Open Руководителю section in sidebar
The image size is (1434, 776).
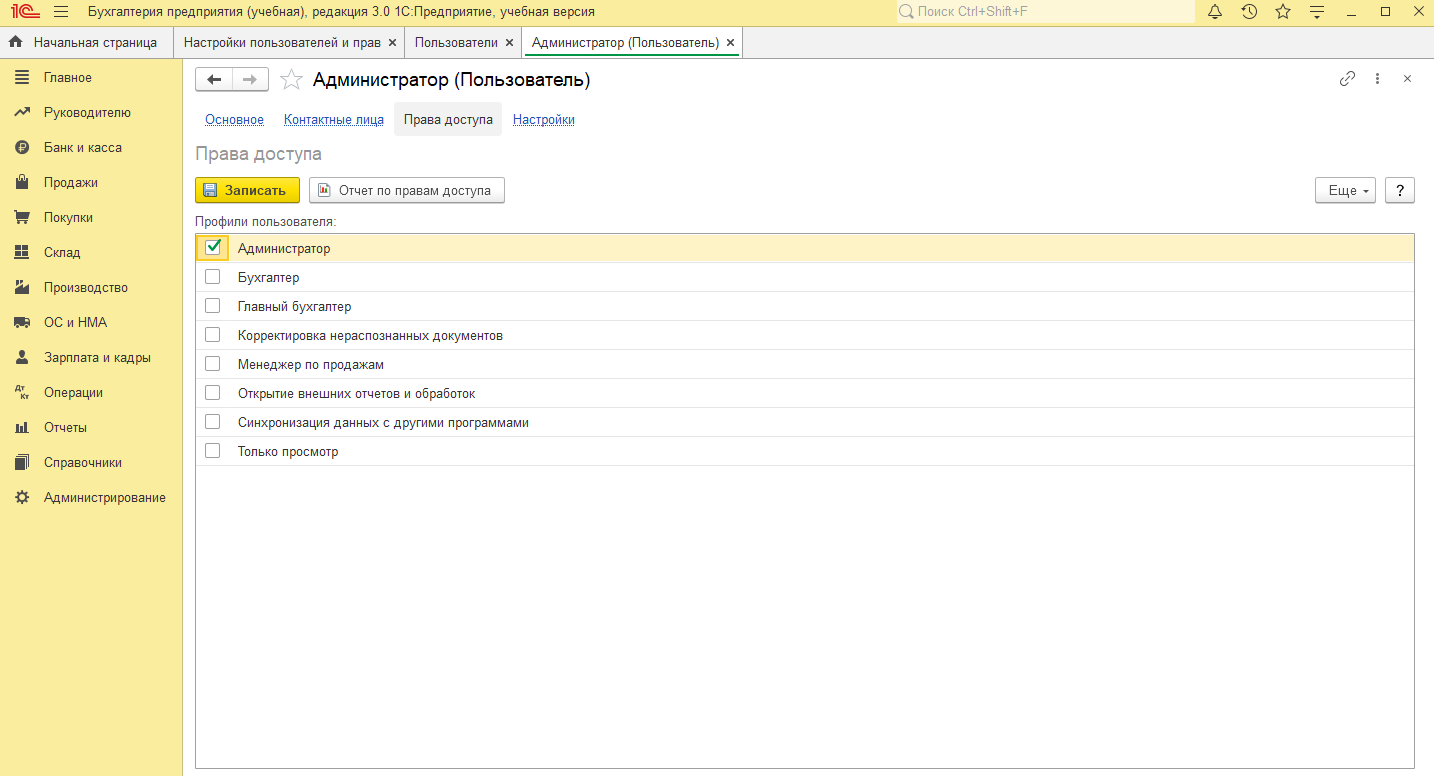(x=91, y=113)
